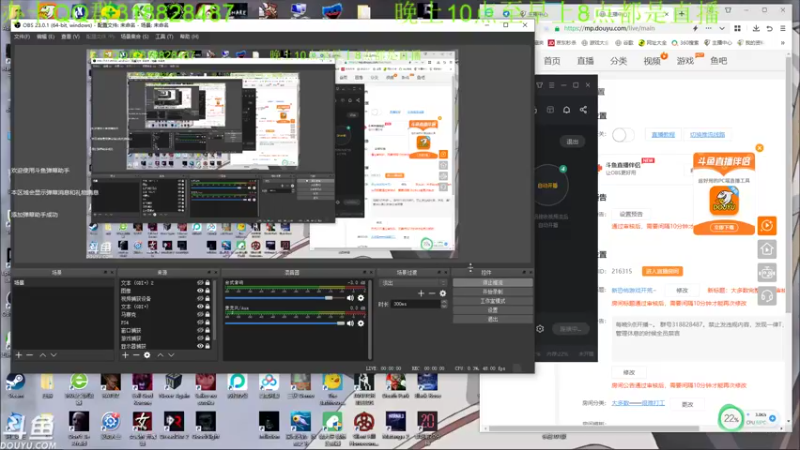Image resolution: width=800 pixels, height=450 pixels.
Task: Open 工具(T) menu in OBS
Action: pos(164,37)
